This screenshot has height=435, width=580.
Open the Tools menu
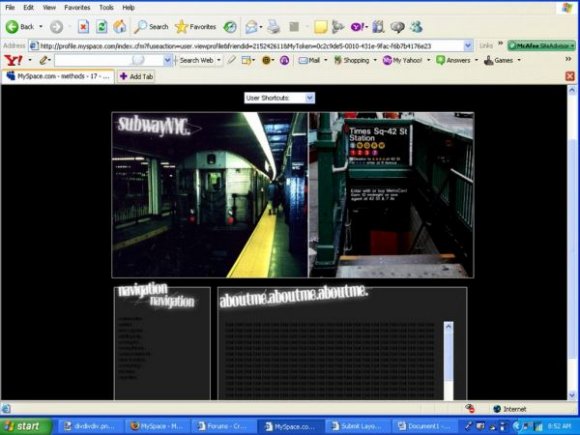point(106,7)
